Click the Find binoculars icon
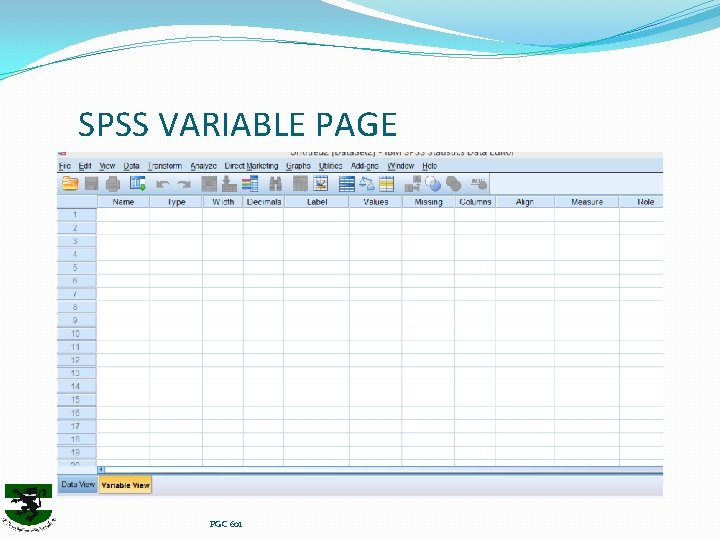720x540 pixels. 275,184
